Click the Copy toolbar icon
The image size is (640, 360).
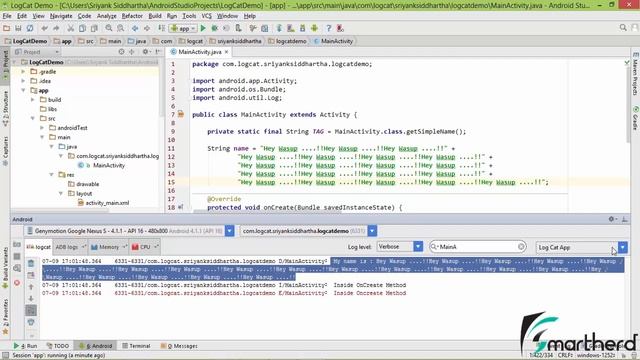tap(82, 28)
